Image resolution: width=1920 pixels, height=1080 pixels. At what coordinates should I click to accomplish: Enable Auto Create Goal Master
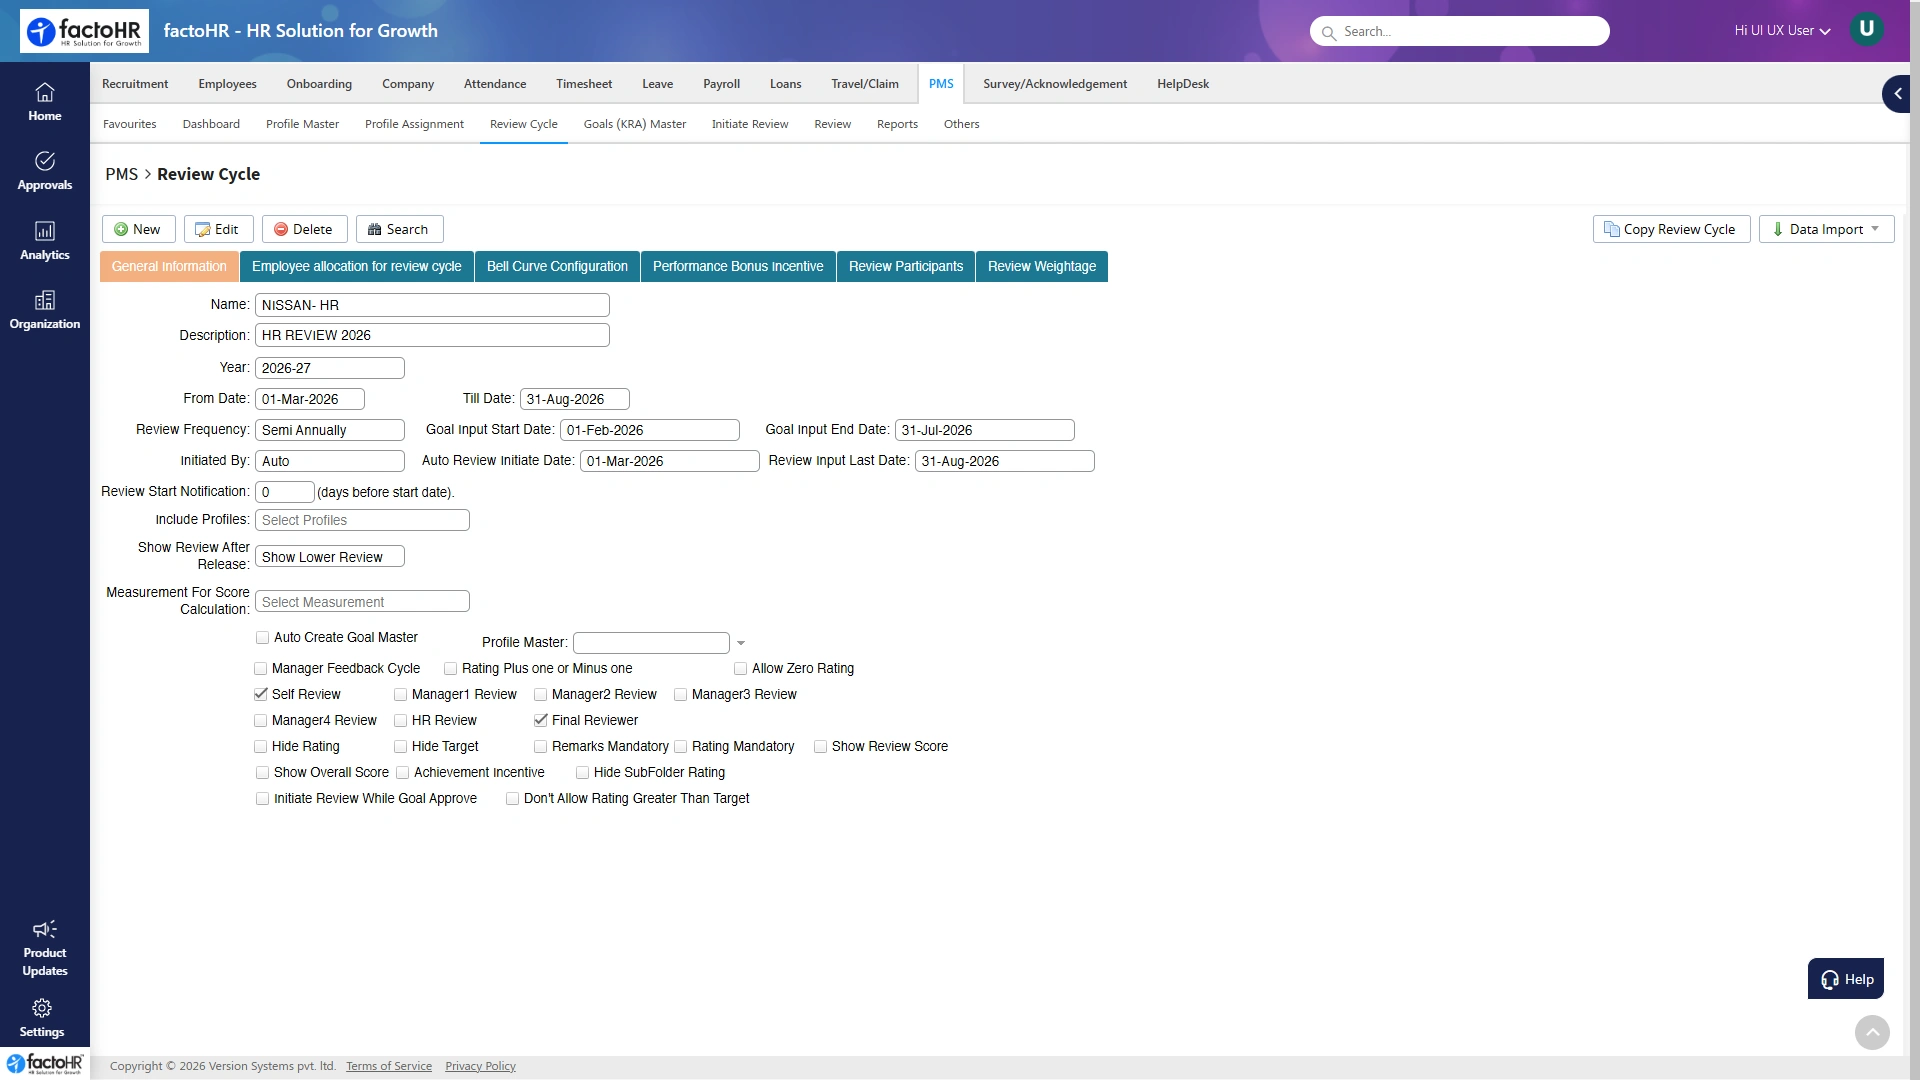(262, 638)
